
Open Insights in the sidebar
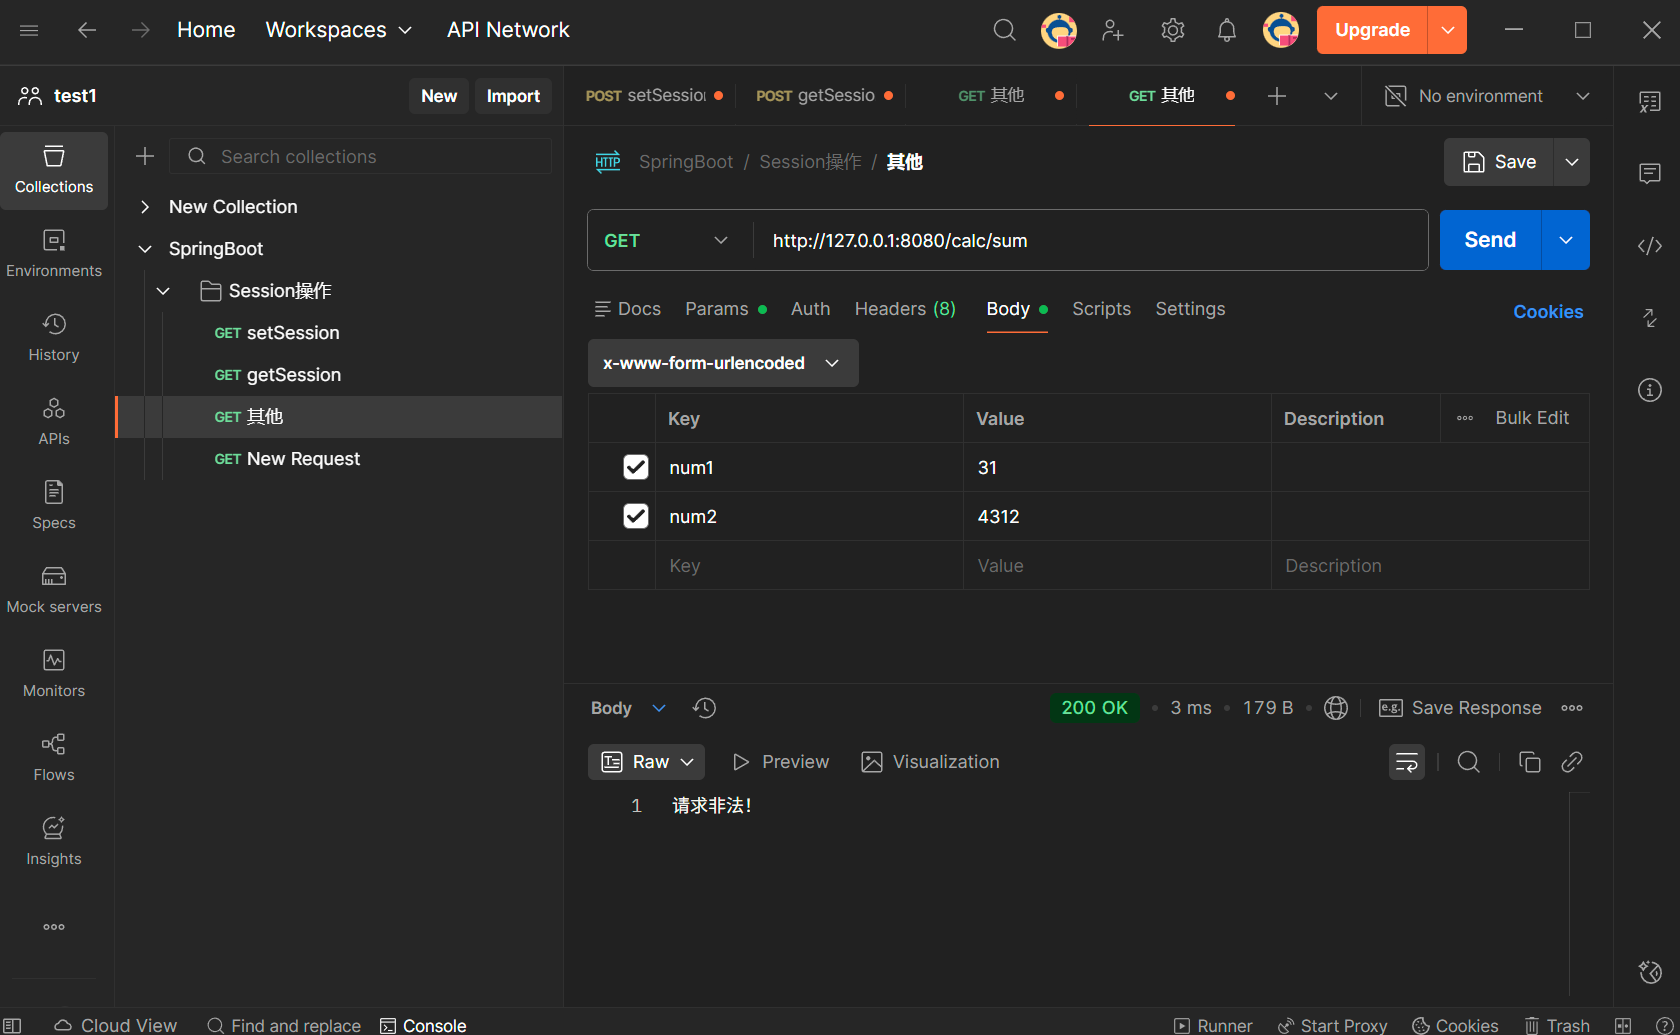[x=54, y=842]
